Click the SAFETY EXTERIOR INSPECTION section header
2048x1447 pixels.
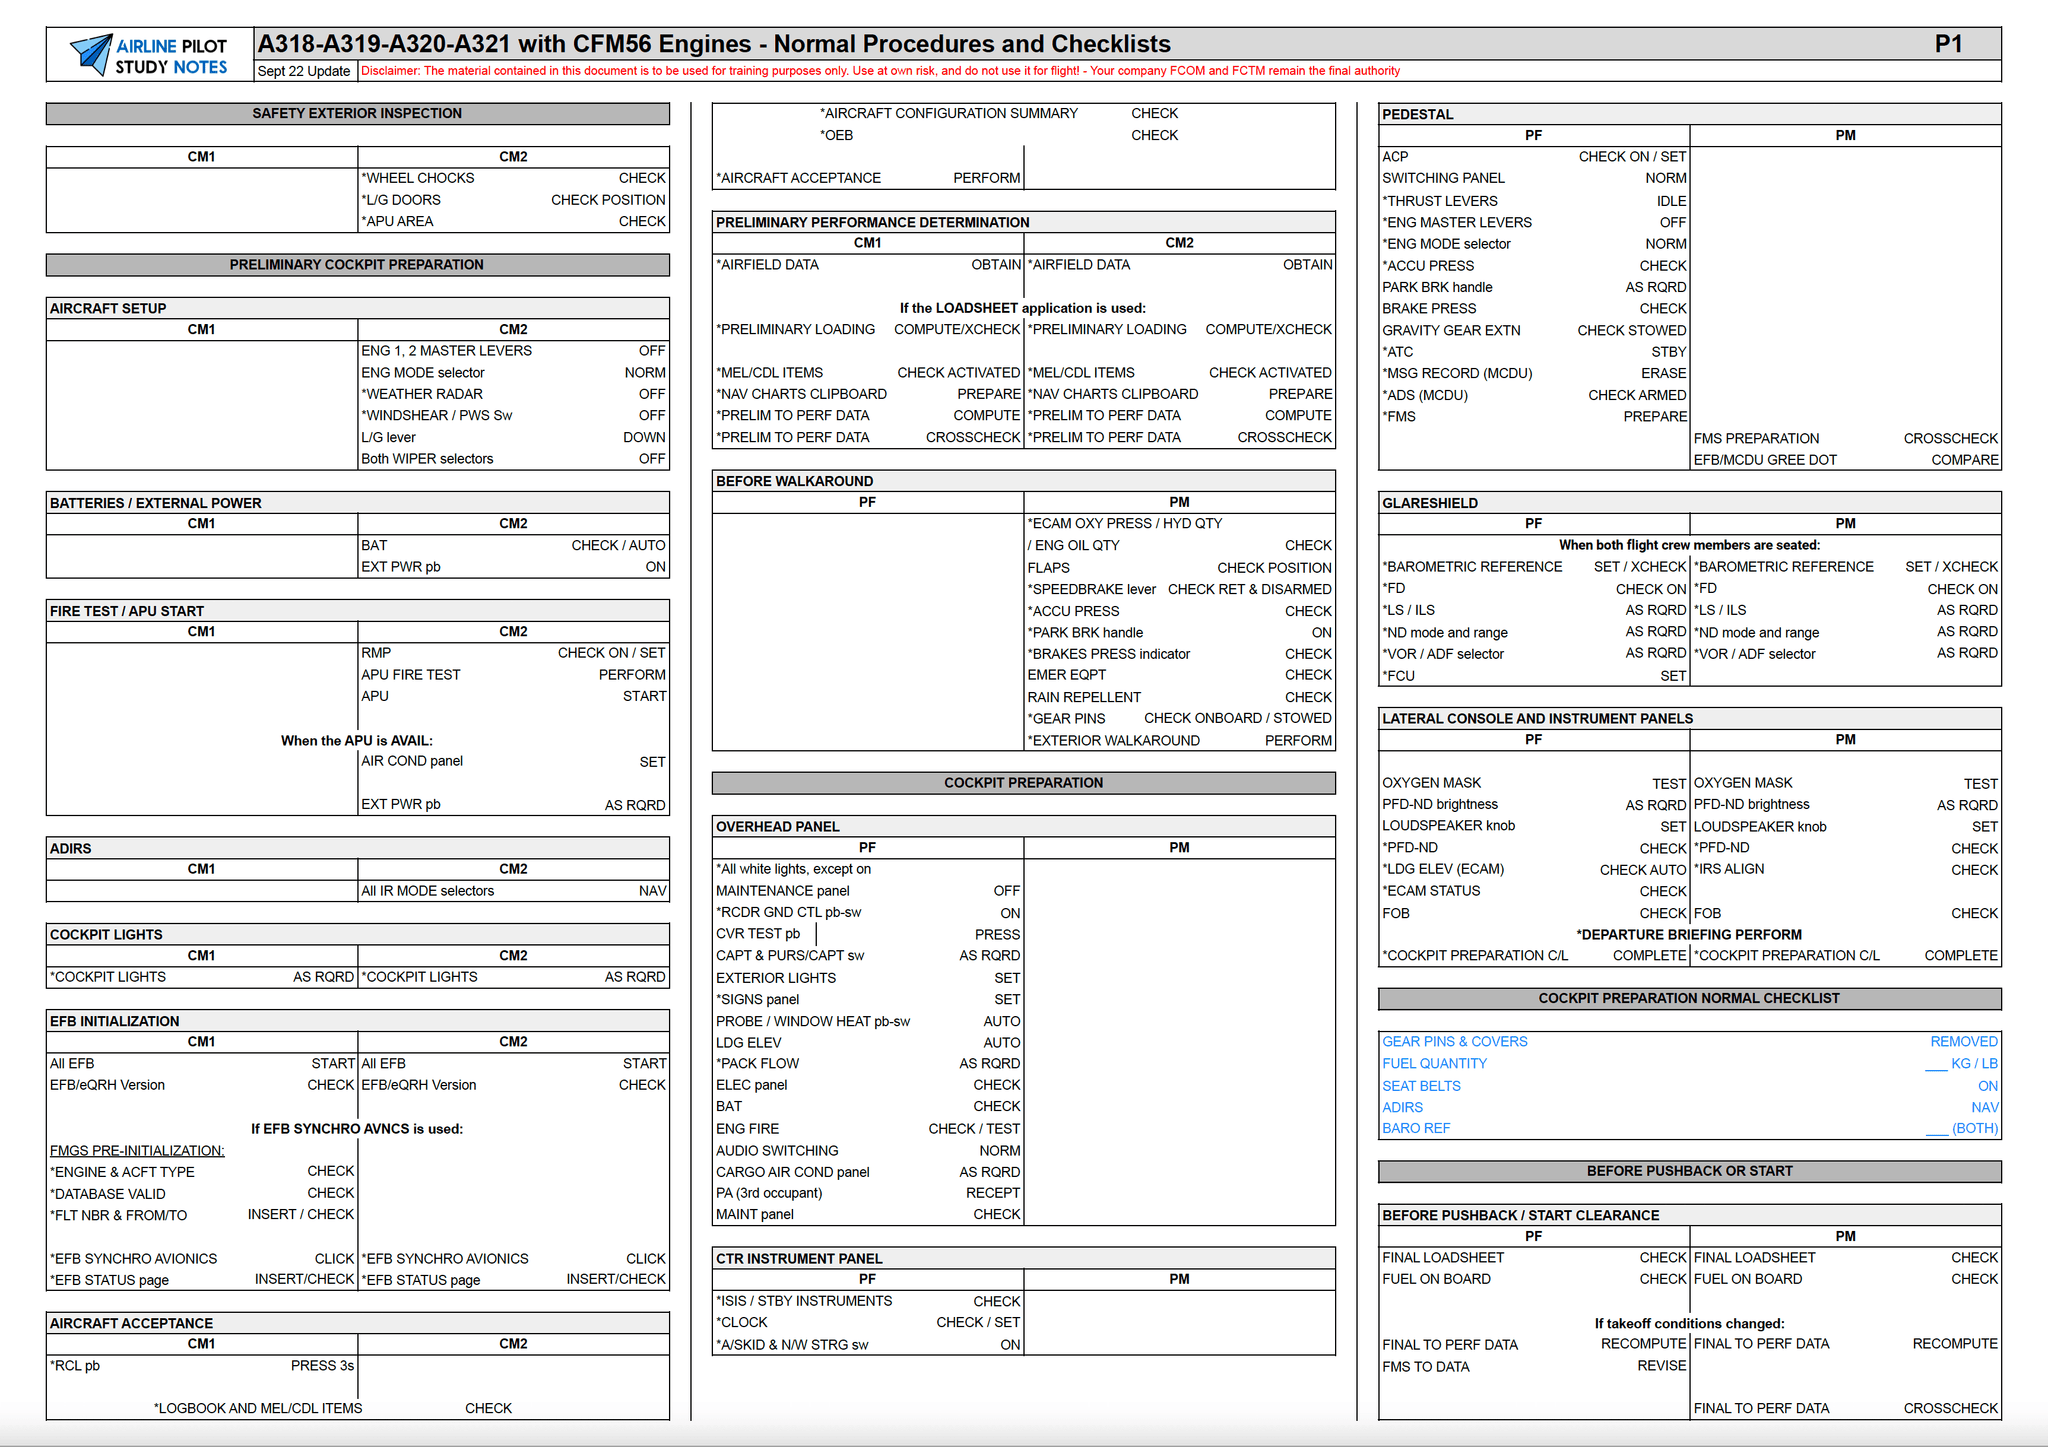pyautogui.click(x=357, y=113)
